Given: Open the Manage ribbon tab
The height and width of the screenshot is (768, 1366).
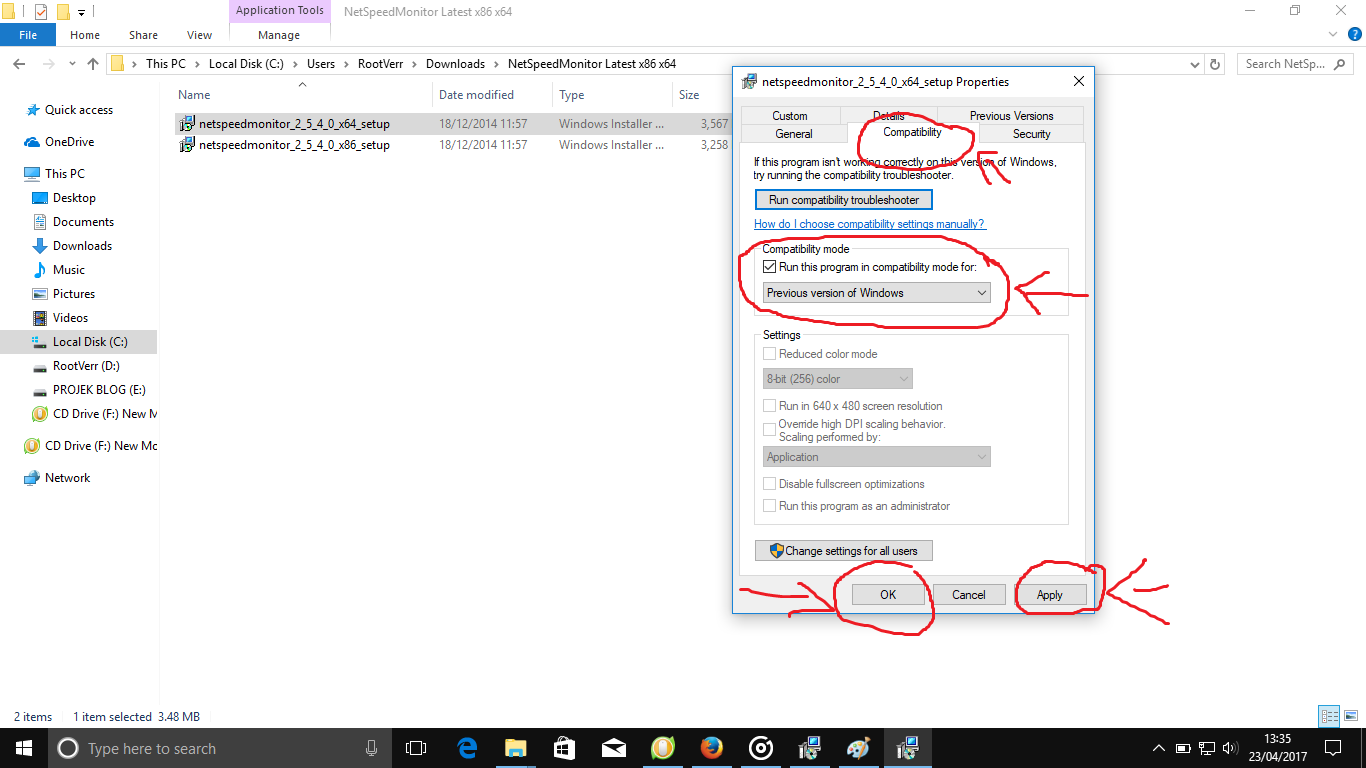Looking at the screenshot, I should point(279,35).
